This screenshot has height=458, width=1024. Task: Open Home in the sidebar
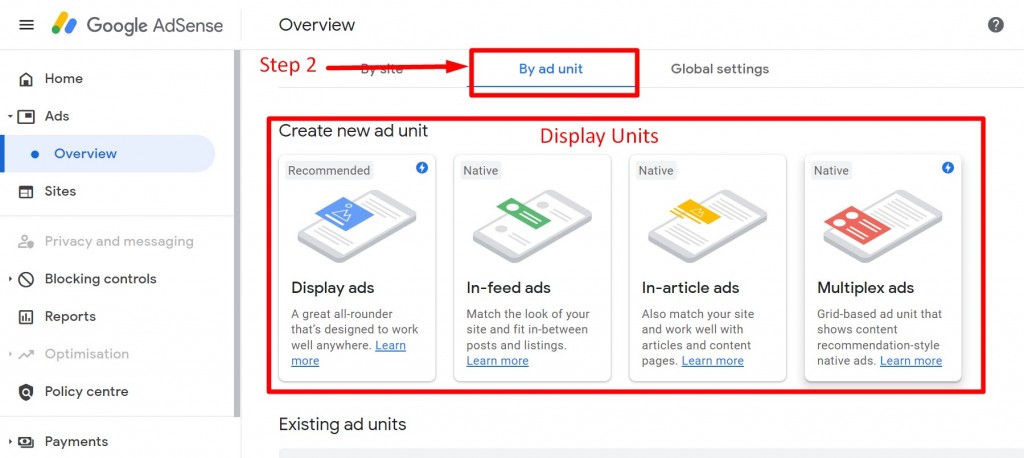pyautogui.click(x=63, y=78)
